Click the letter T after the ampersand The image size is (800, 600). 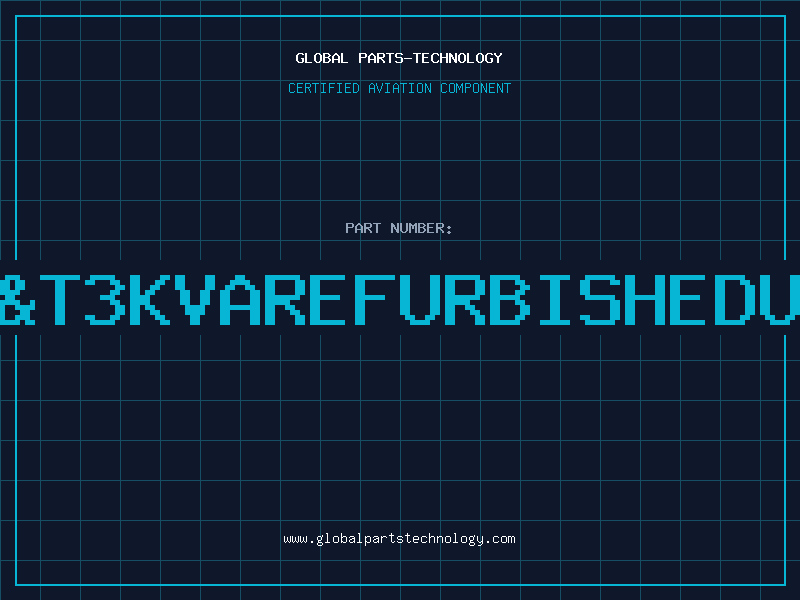[60, 300]
